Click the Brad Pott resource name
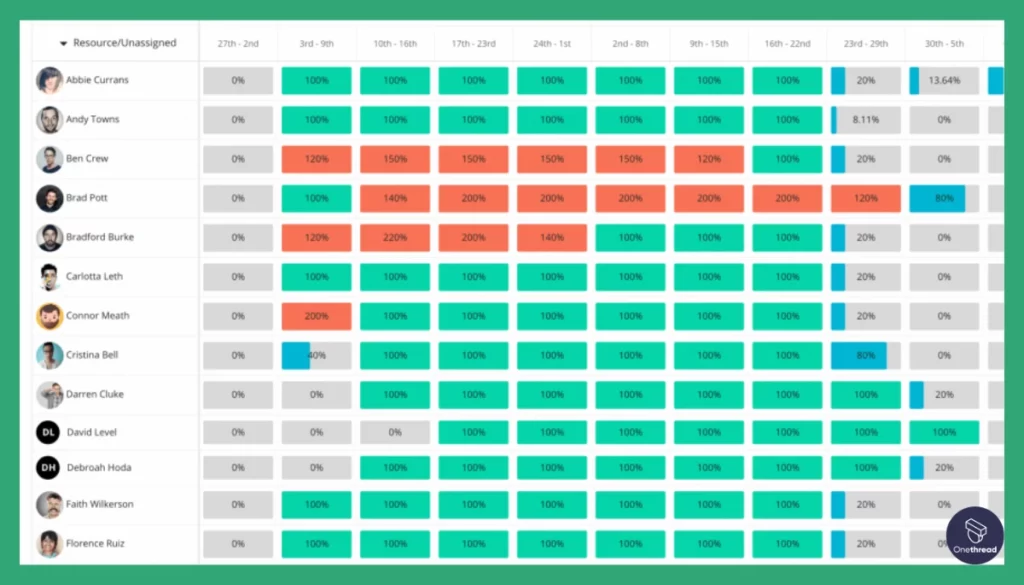The image size is (1024, 585). [x=88, y=198]
